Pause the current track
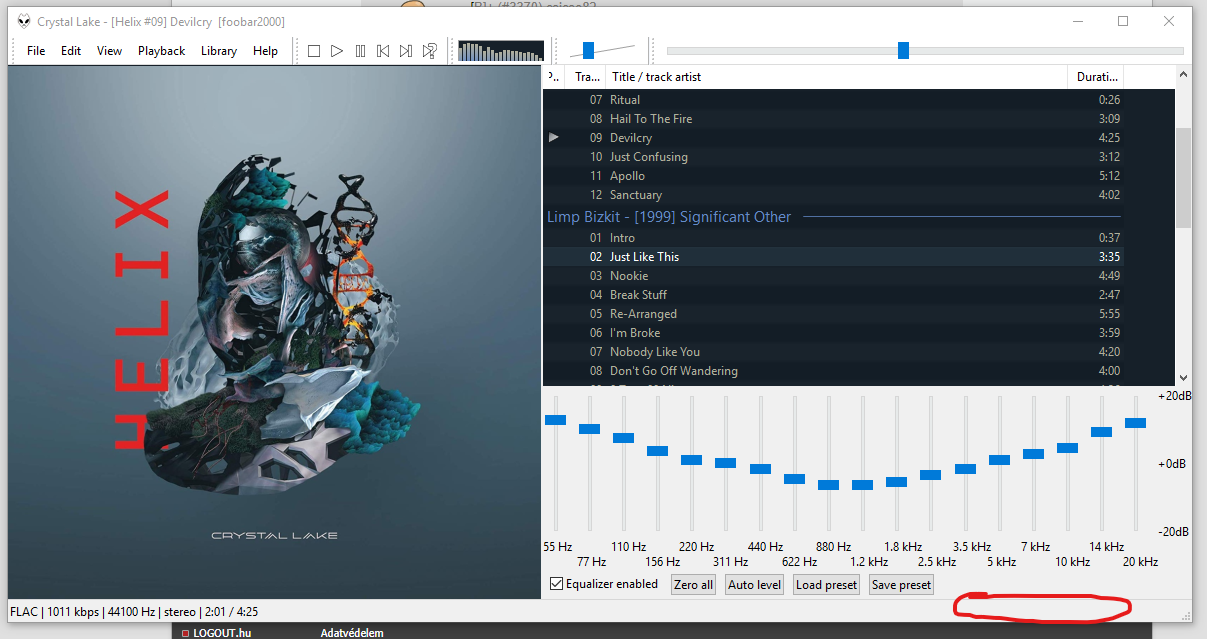Image resolution: width=1207 pixels, height=639 pixels. point(360,51)
